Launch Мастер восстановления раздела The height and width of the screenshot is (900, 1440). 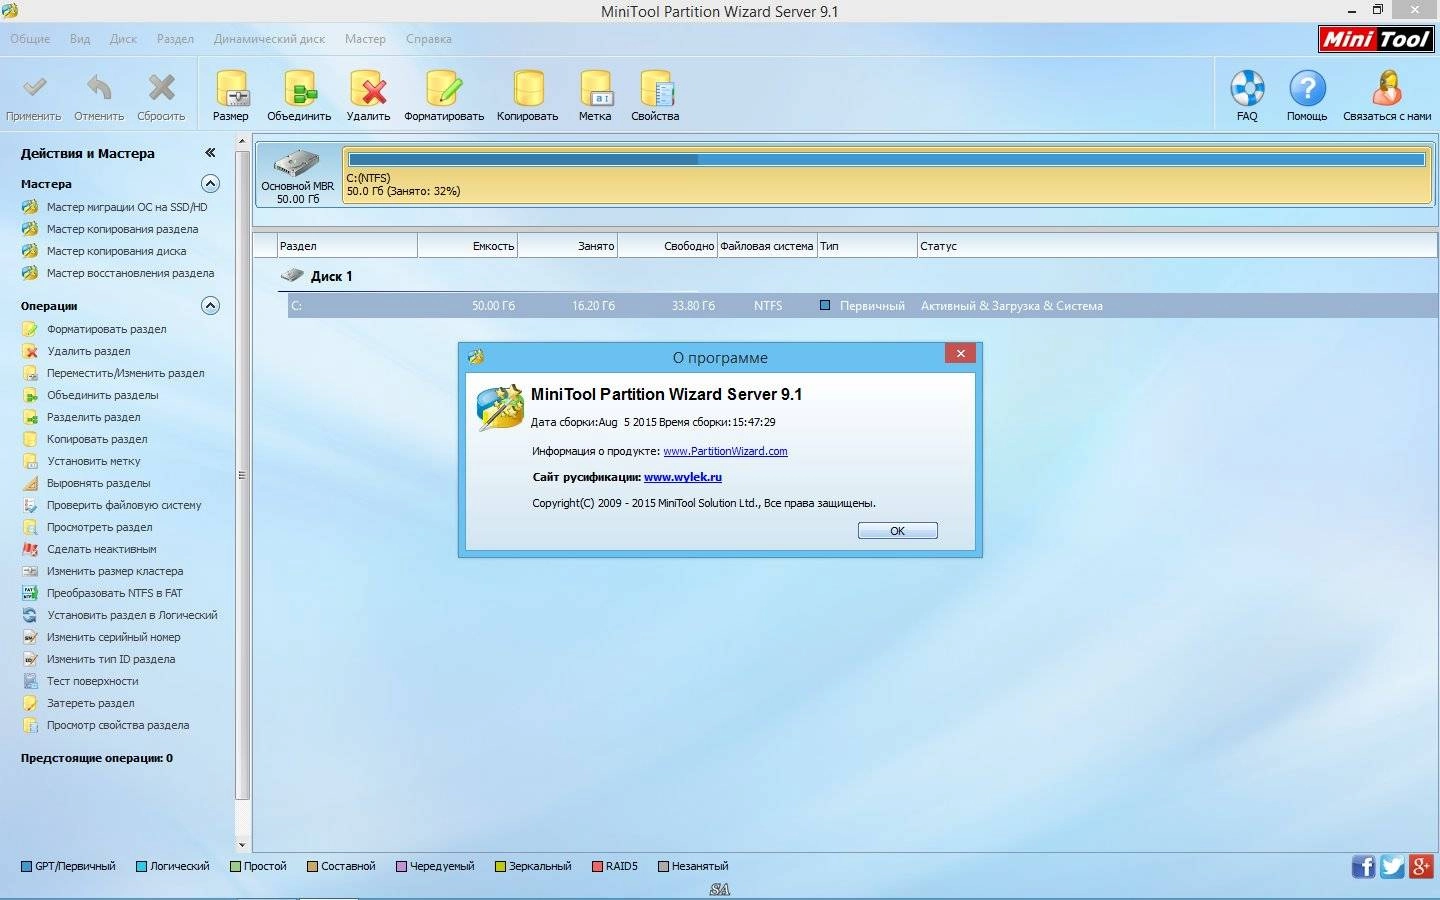click(x=130, y=273)
